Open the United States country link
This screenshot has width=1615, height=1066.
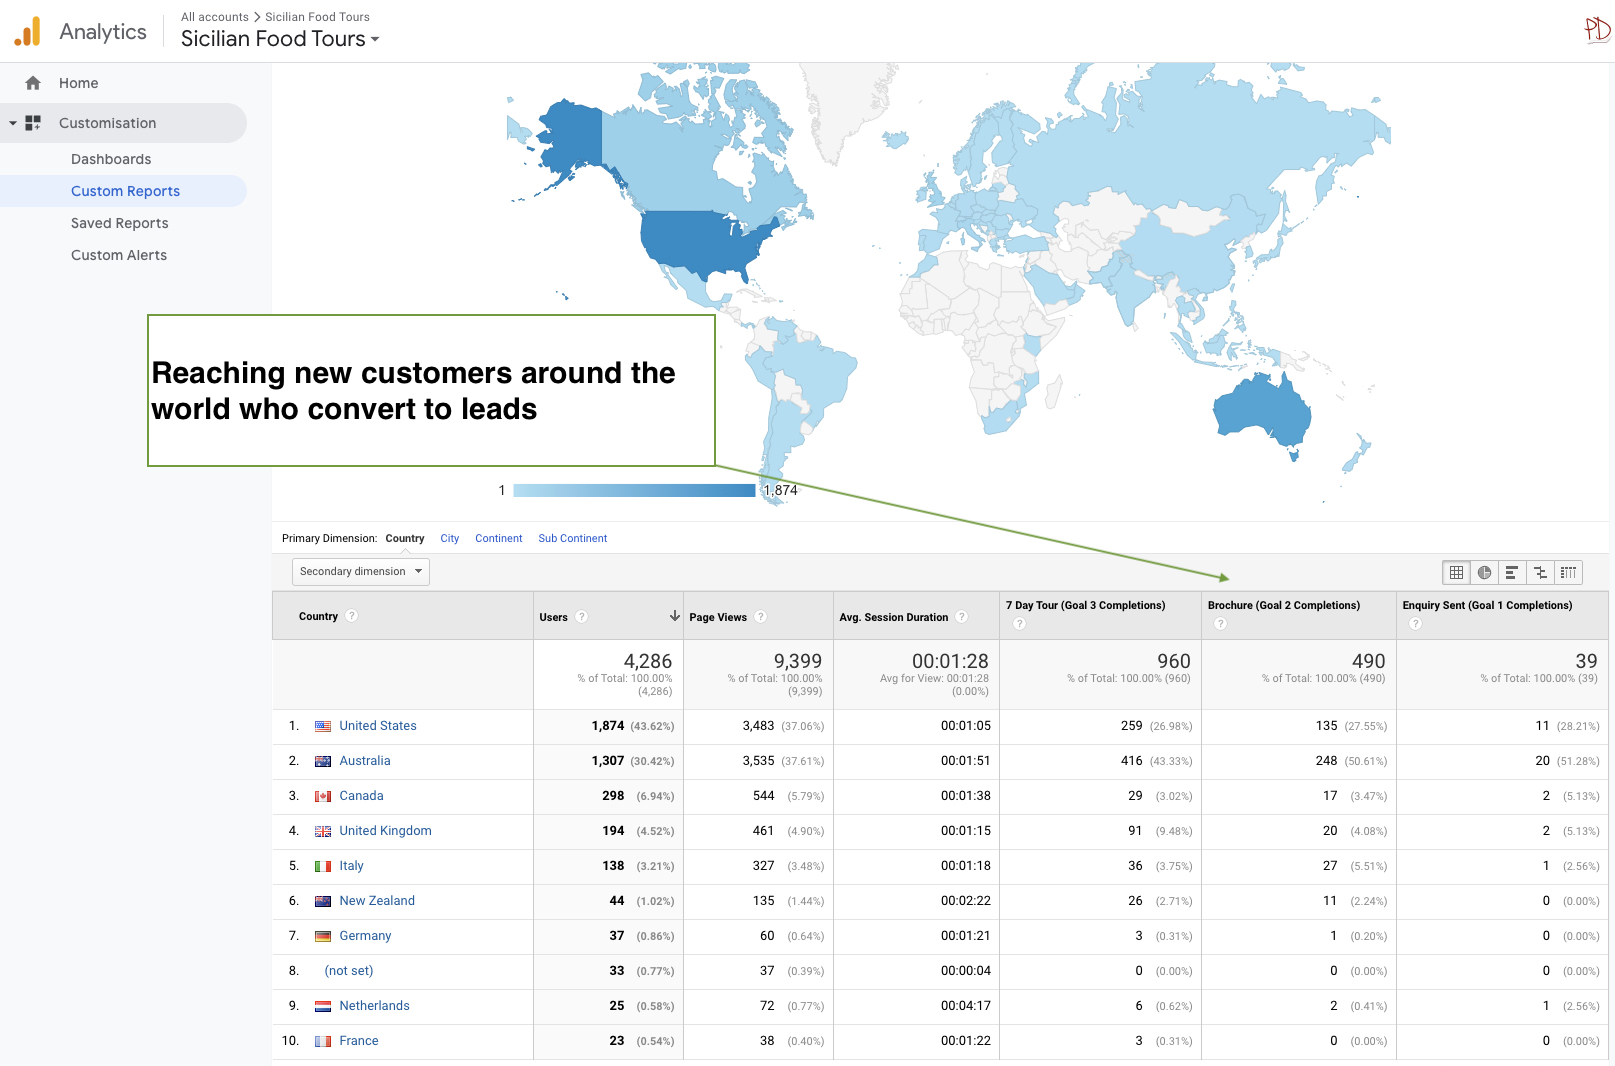click(378, 726)
